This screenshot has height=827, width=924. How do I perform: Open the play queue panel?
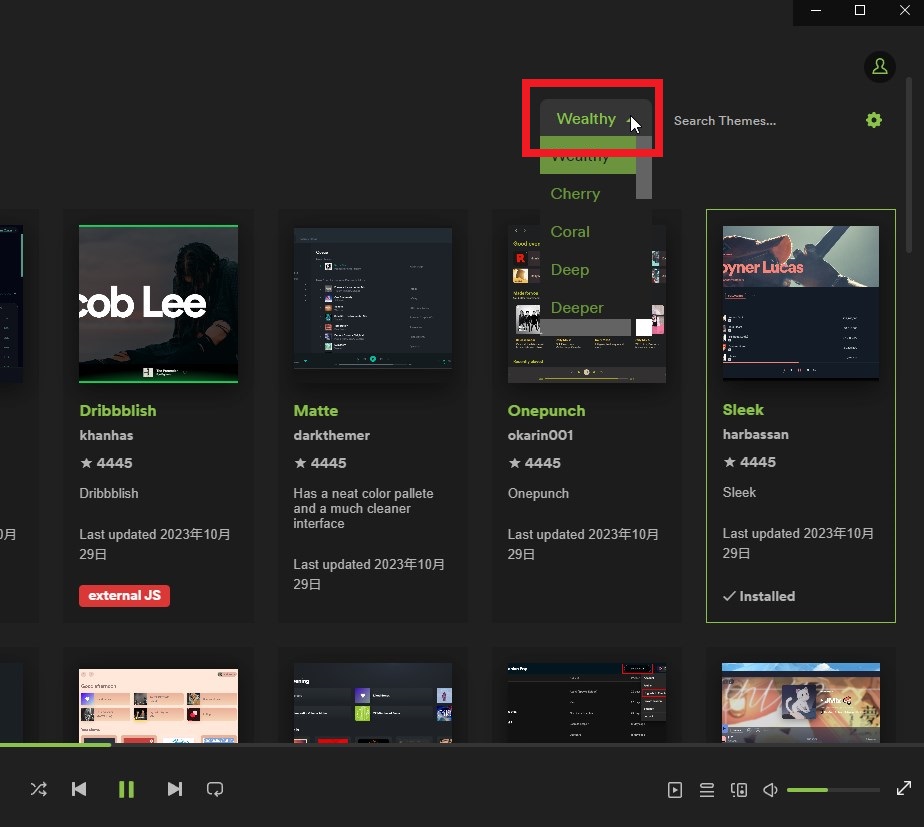pos(707,789)
